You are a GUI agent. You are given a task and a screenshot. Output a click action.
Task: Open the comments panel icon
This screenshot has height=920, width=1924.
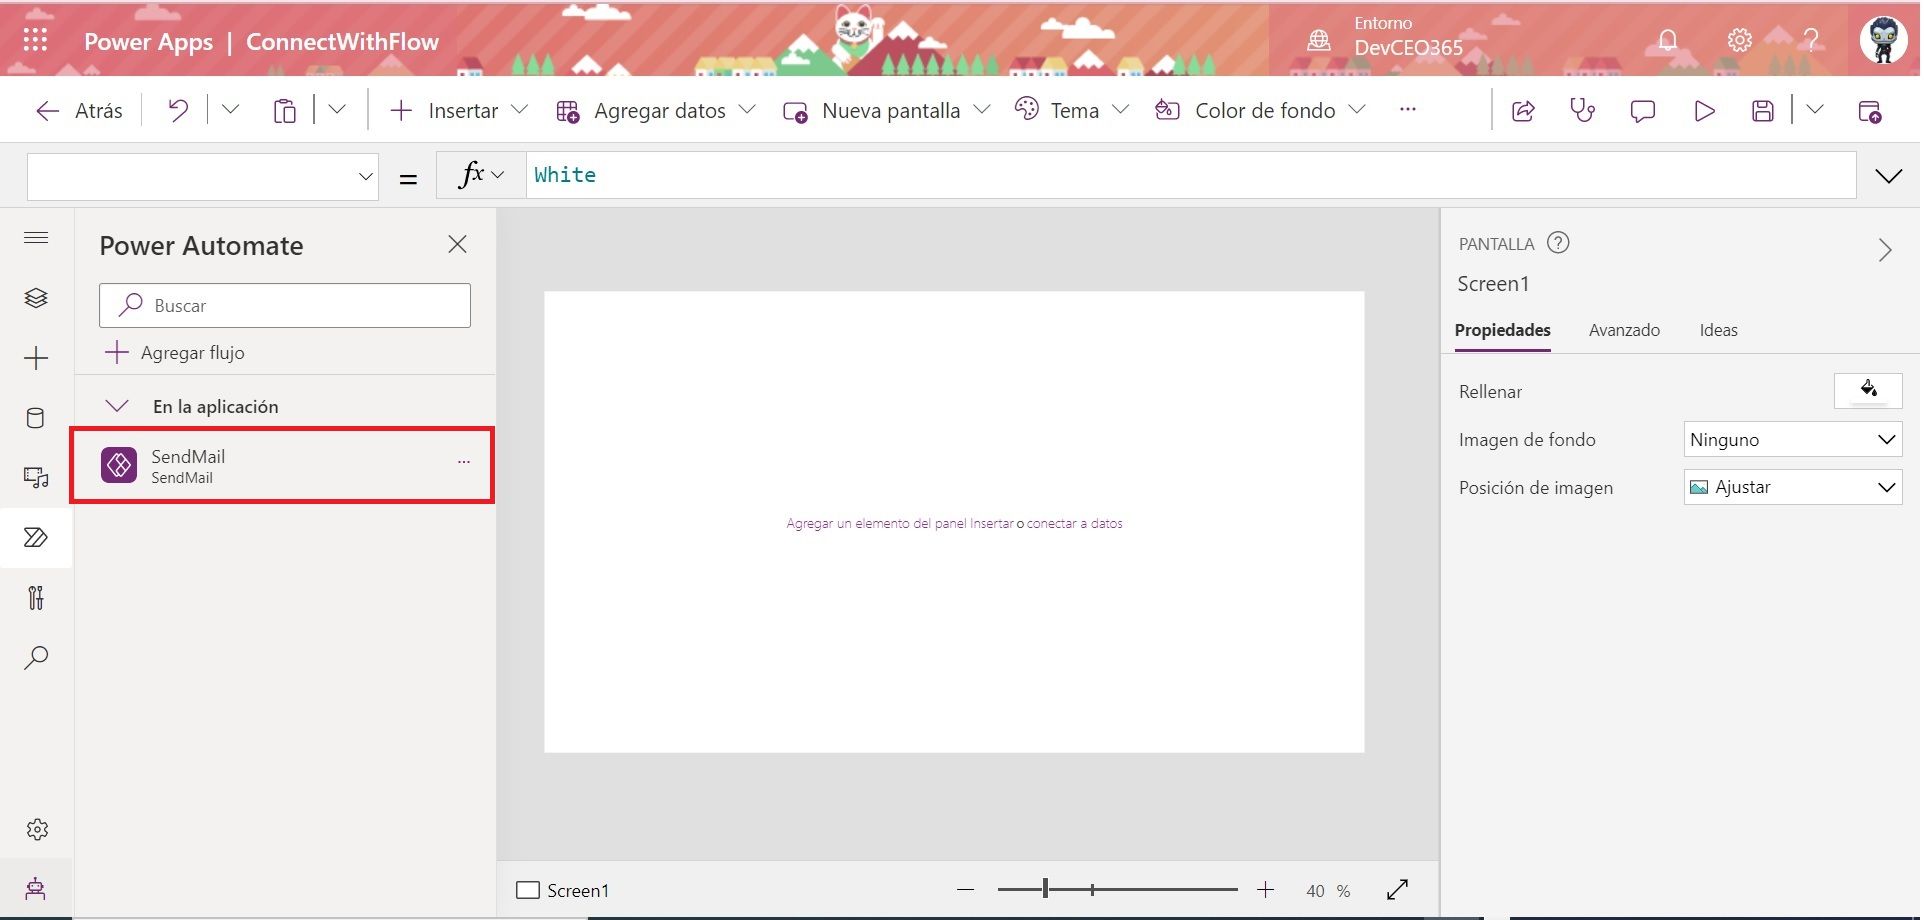coord(1643,111)
